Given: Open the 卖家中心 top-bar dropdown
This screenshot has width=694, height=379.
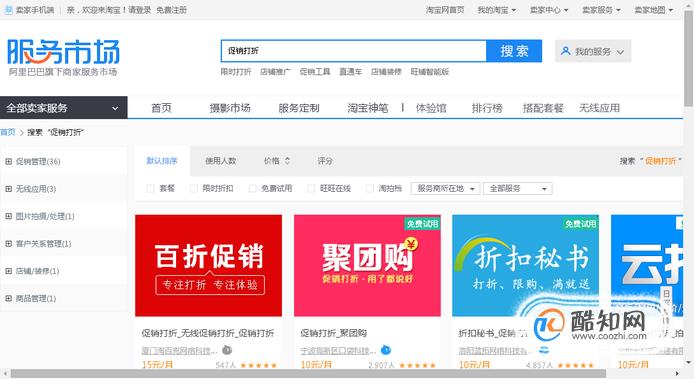Looking at the screenshot, I should click(549, 10).
